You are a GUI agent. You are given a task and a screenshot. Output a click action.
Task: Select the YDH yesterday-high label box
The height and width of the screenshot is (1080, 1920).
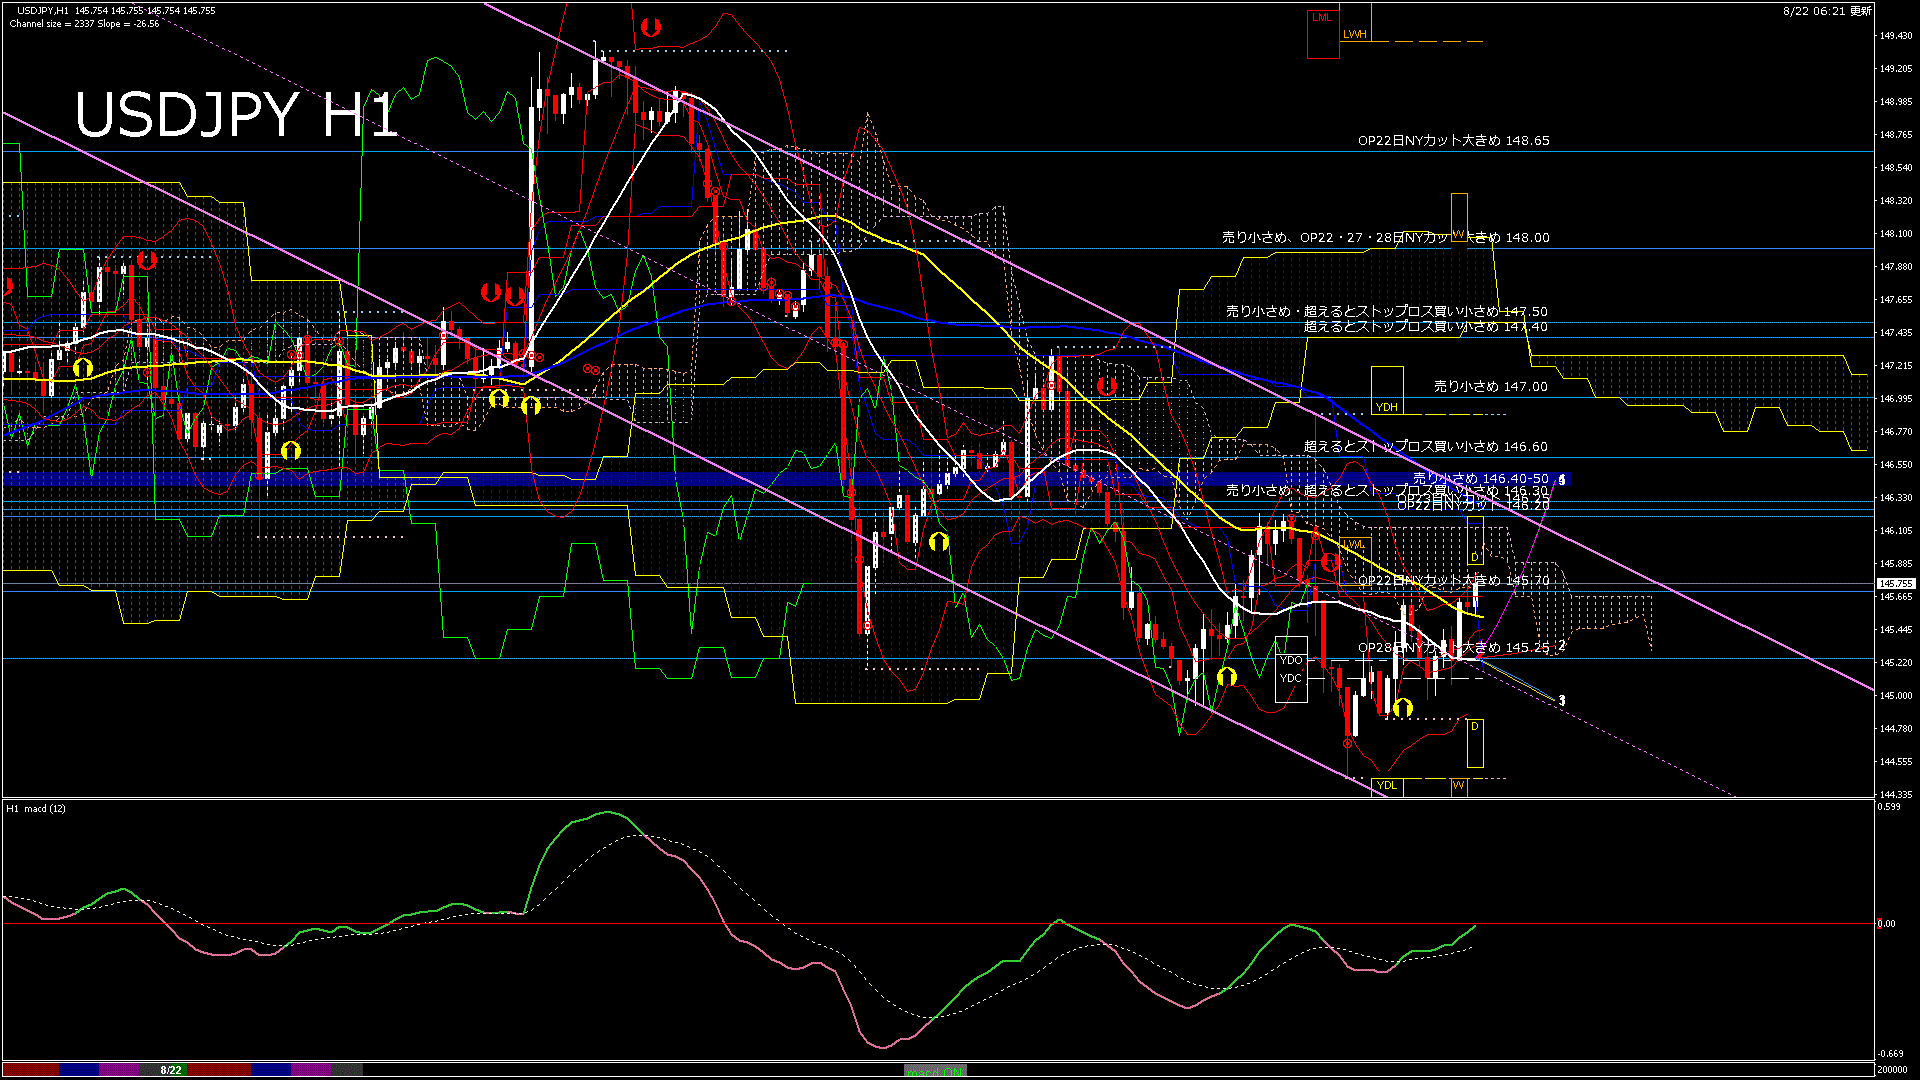click(x=1386, y=407)
